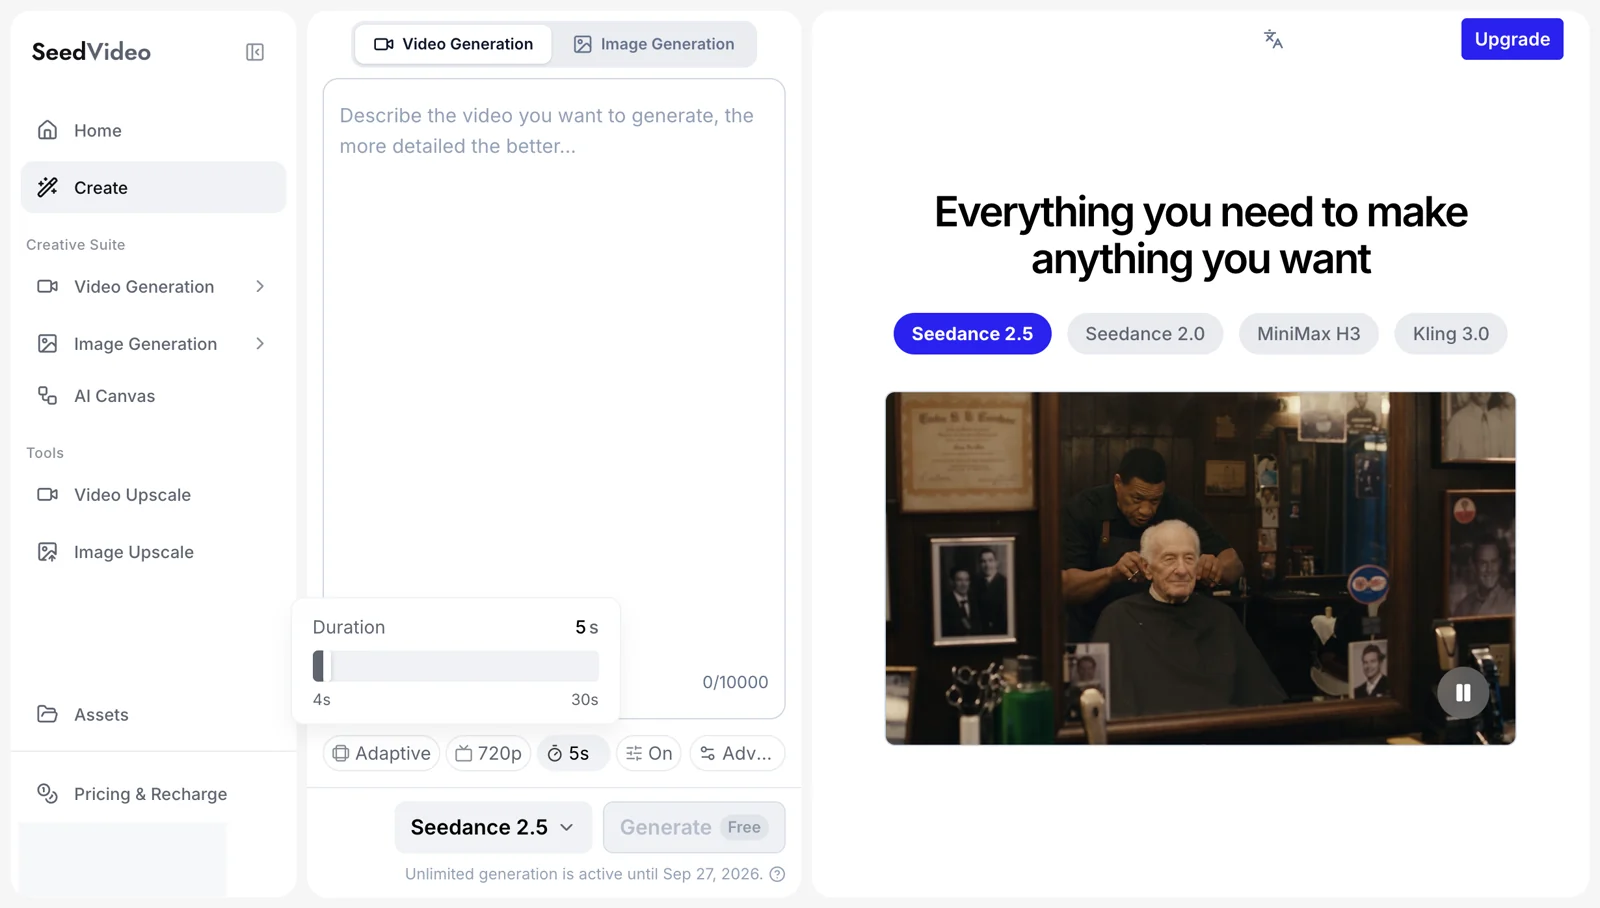Image resolution: width=1600 pixels, height=908 pixels.
Task: Click the help icon beside unlimited generation note
Action: click(777, 874)
